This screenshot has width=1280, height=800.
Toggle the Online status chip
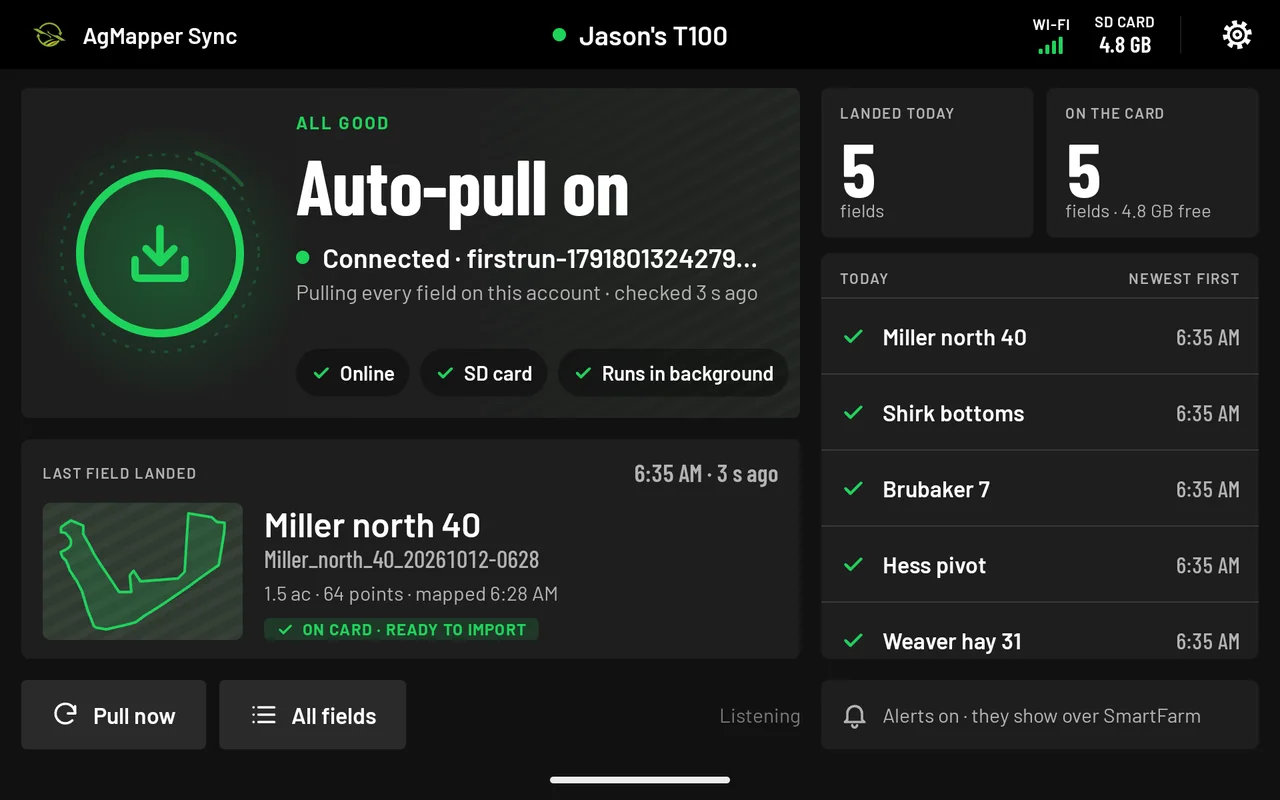[x=353, y=373]
